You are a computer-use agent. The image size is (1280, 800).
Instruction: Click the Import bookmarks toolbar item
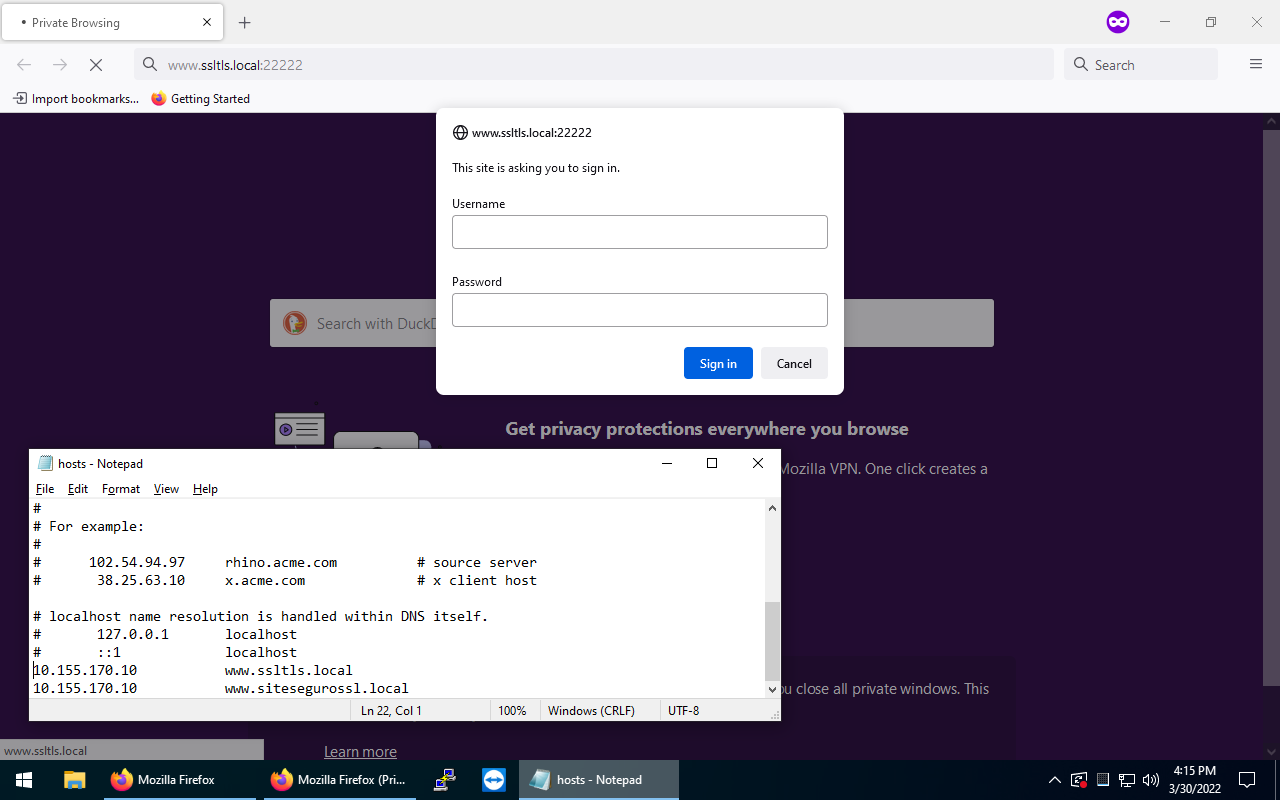coord(76,99)
